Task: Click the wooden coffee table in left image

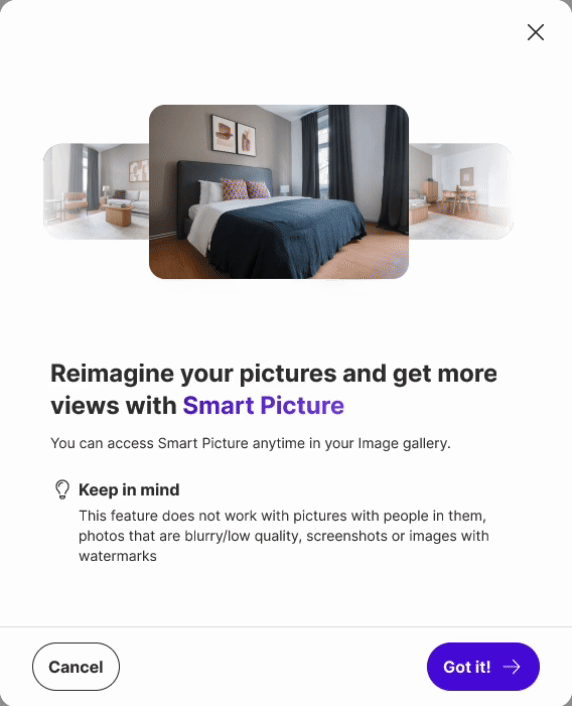Action: pyautogui.click(x=120, y=214)
